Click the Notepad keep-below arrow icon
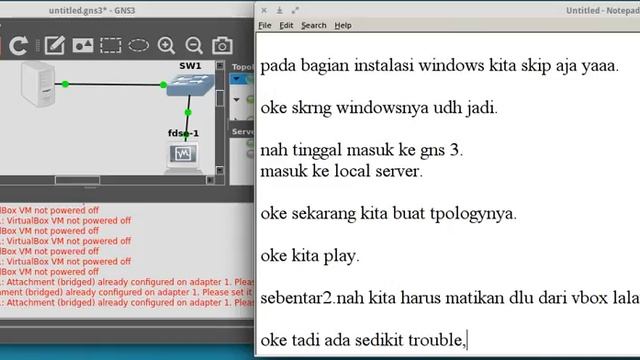This screenshot has height=360, width=640. click(280, 10)
